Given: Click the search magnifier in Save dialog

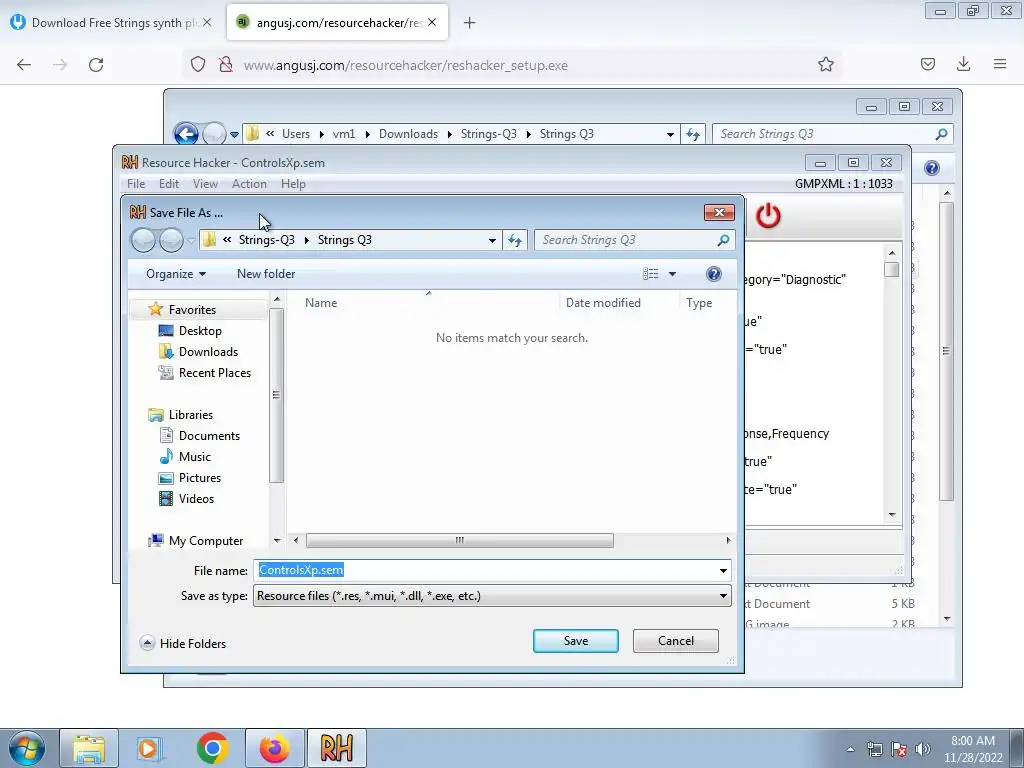Looking at the screenshot, I should tap(723, 240).
